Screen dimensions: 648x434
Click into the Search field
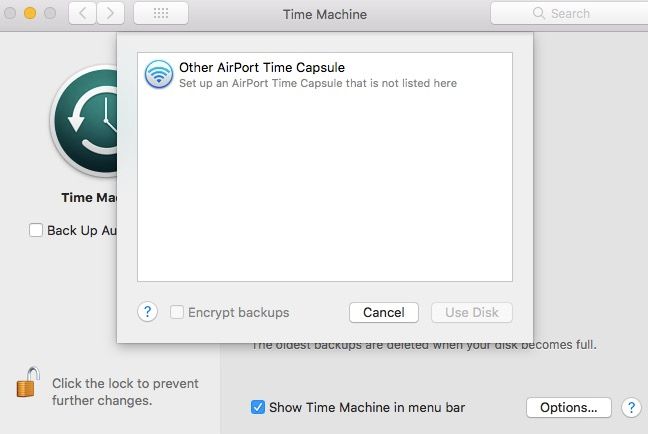coord(569,13)
